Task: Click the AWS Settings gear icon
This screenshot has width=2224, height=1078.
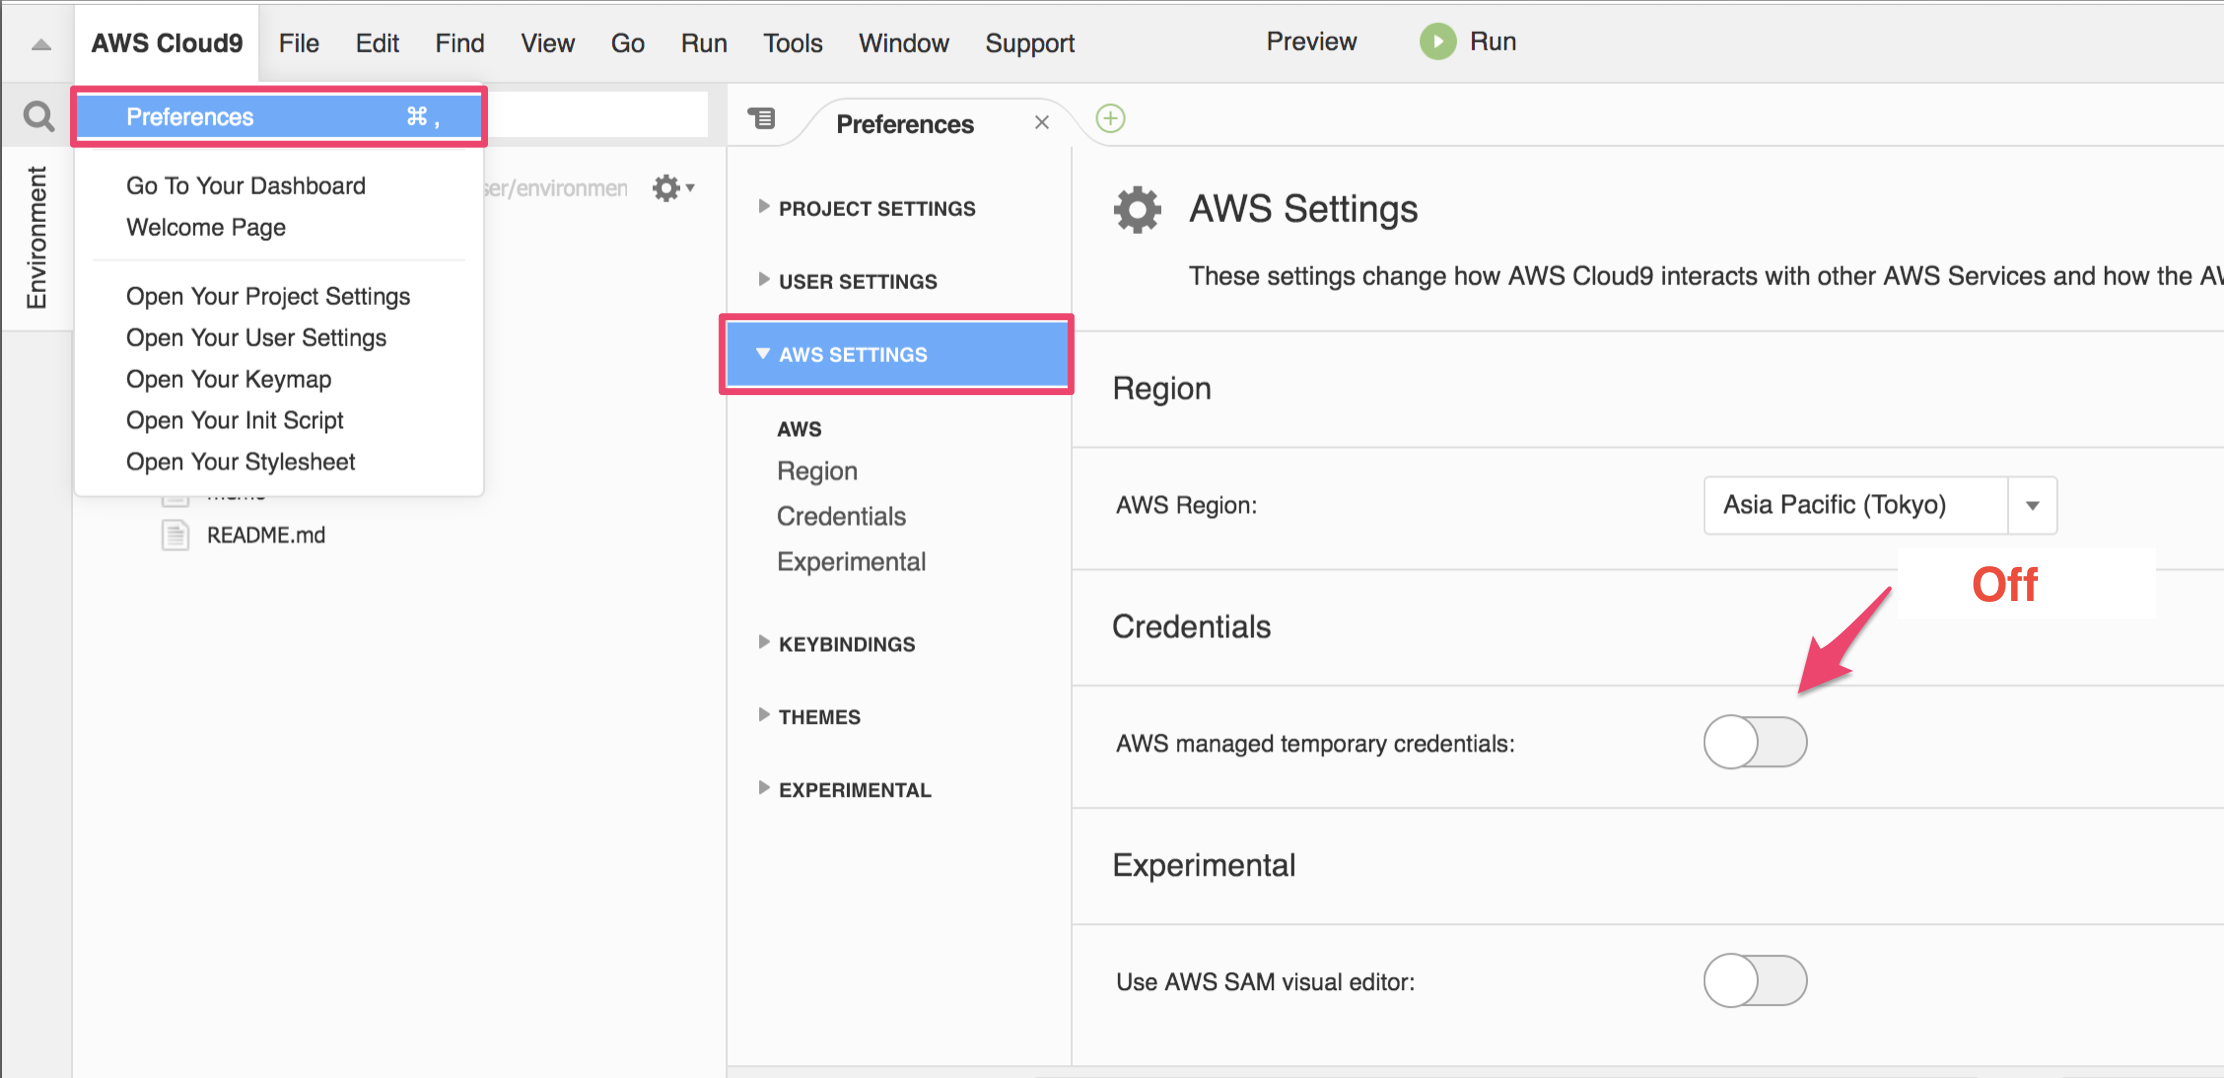Action: click(1138, 210)
